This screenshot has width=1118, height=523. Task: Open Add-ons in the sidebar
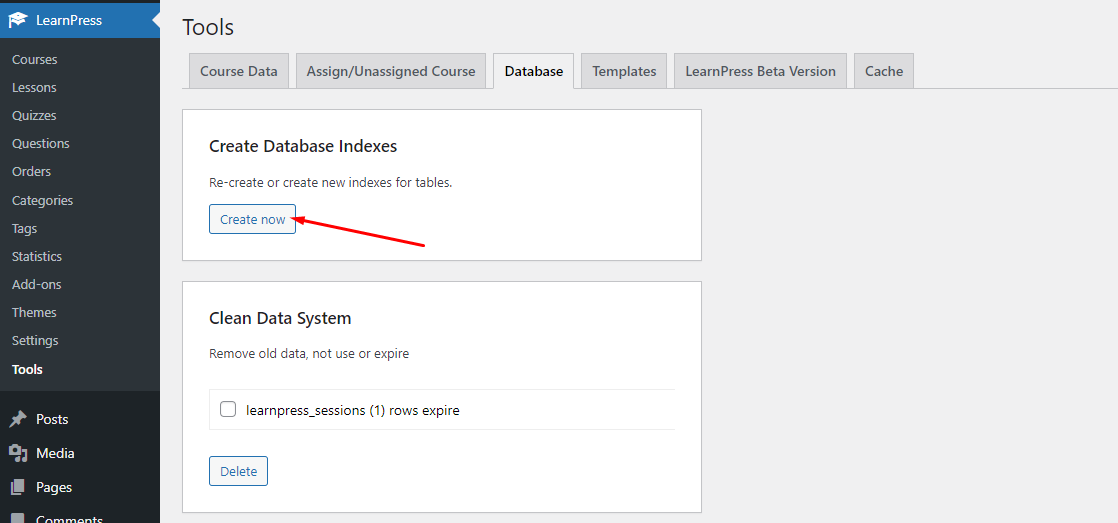point(36,284)
